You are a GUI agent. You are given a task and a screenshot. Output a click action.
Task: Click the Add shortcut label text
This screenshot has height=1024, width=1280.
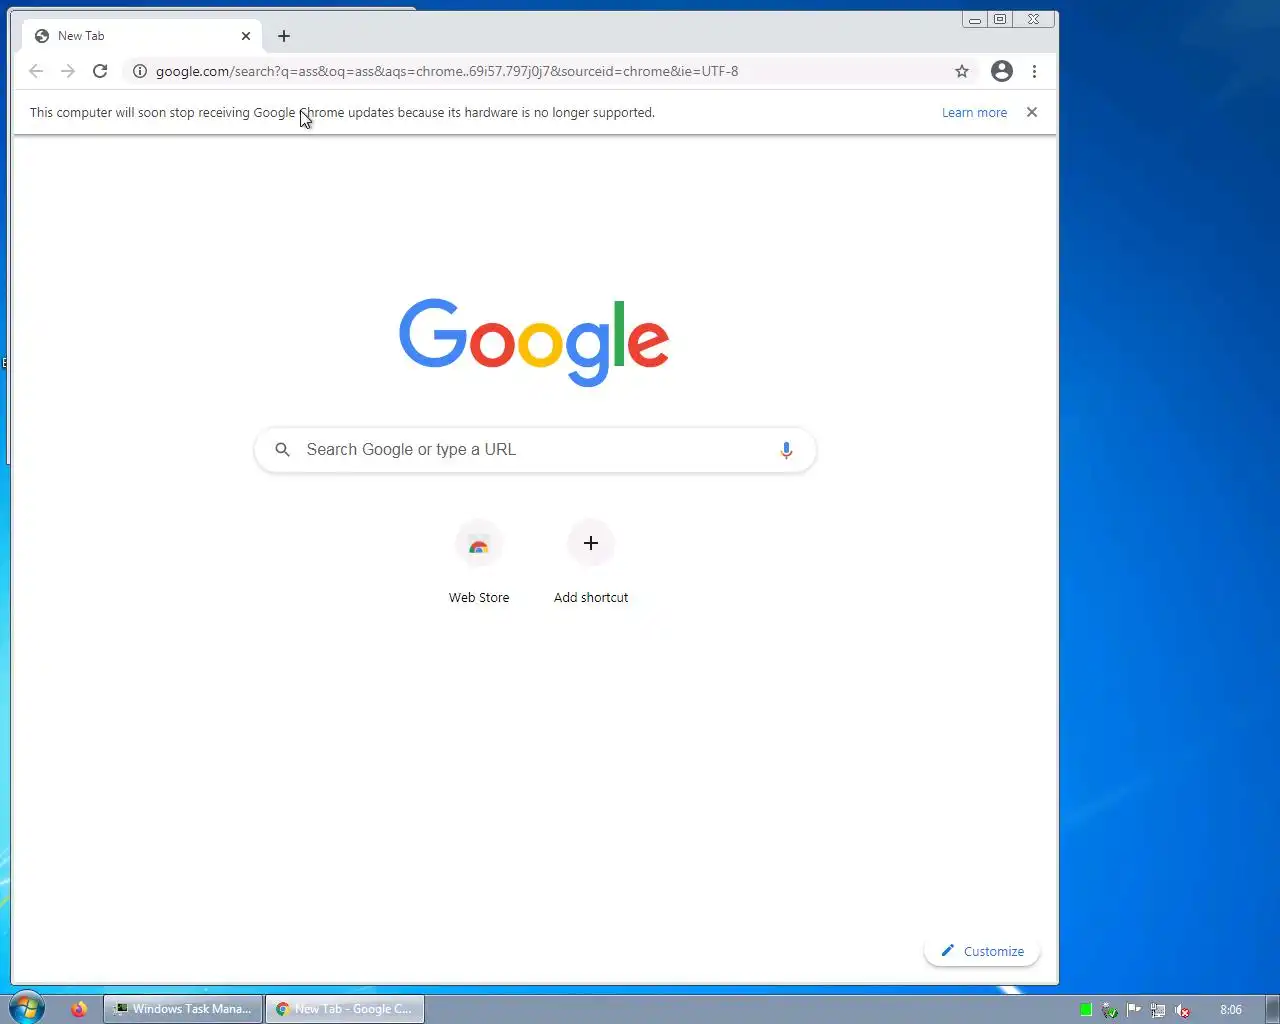click(x=591, y=597)
